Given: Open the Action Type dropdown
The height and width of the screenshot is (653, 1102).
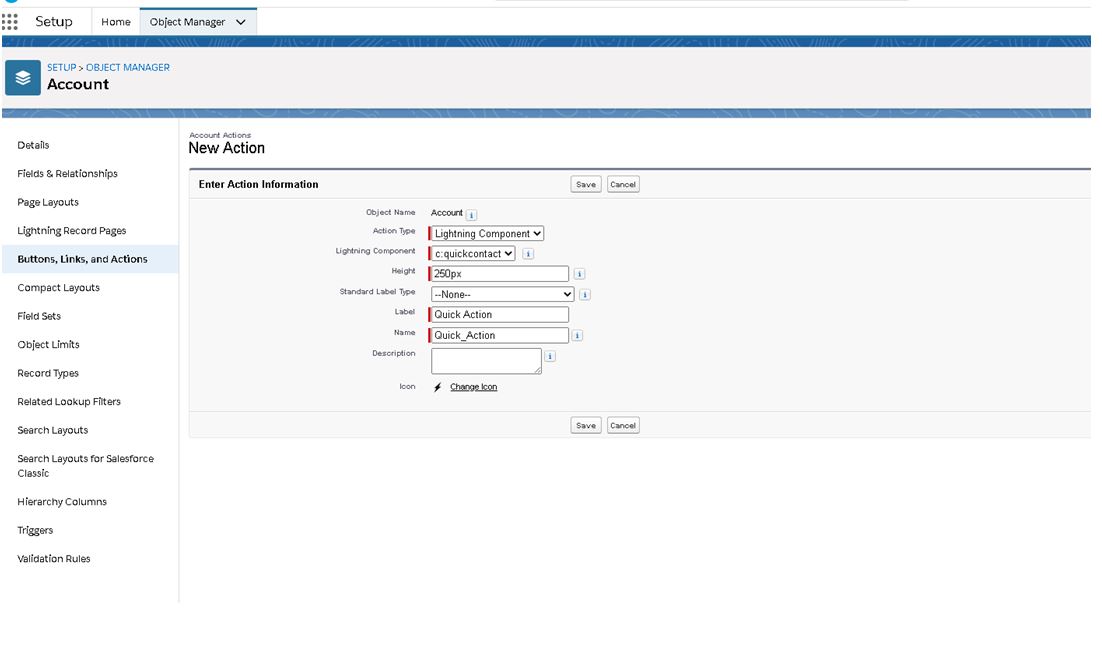Looking at the screenshot, I should (x=487, y=233).
